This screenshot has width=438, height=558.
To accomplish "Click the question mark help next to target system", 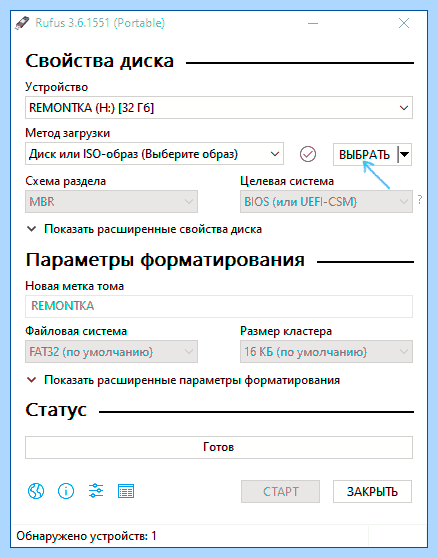I will (420, 199).
